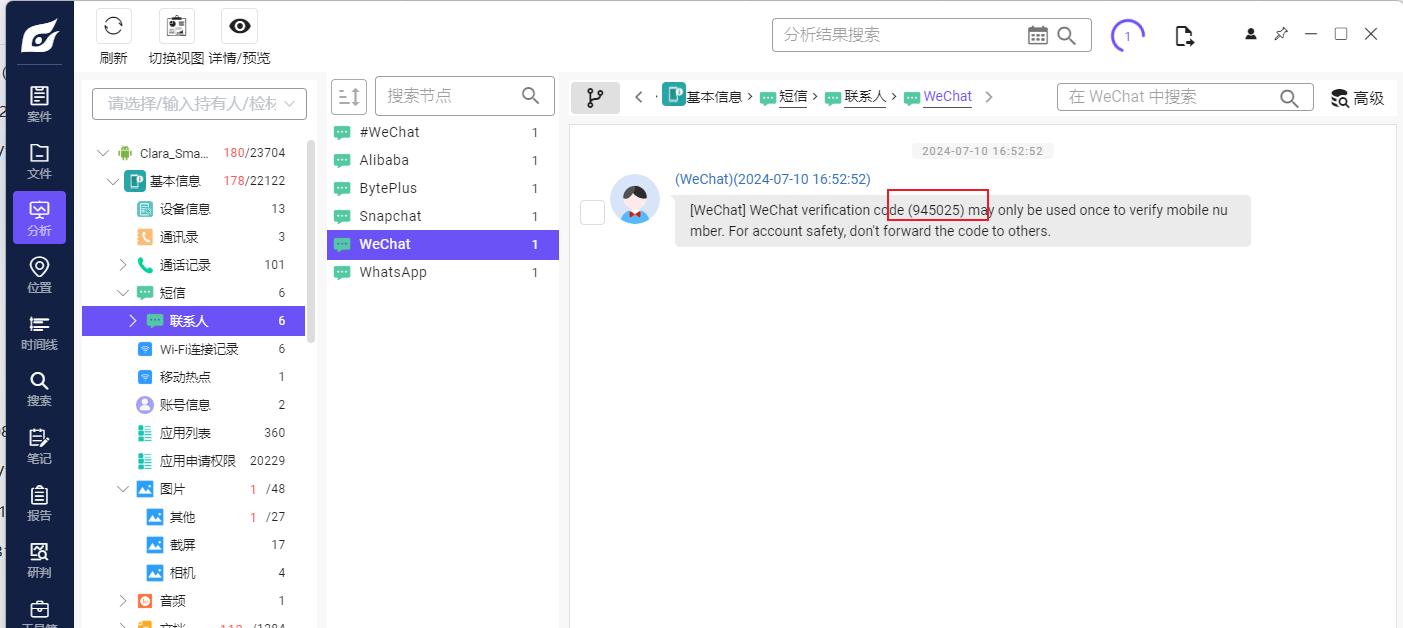
Task: Open the user account icon
Action: click(1251, 34)
